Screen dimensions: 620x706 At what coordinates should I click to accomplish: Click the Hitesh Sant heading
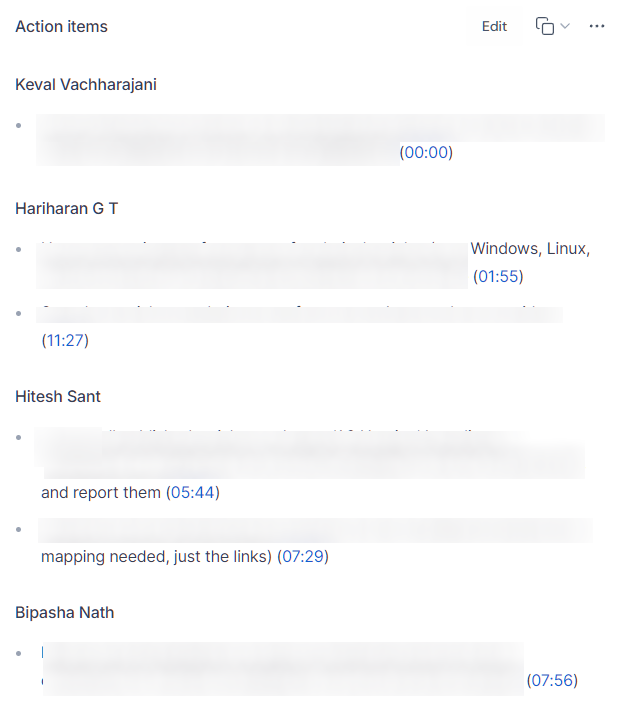click(58, 396)
